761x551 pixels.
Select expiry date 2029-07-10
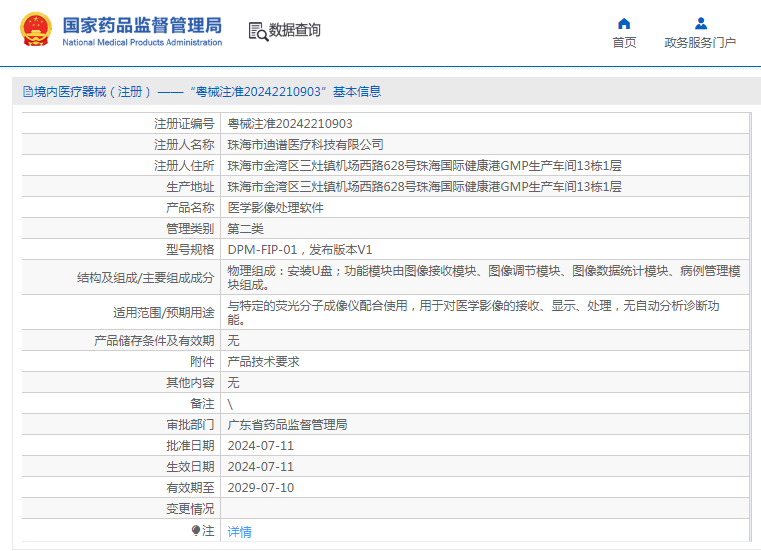[x=261, y=487]
